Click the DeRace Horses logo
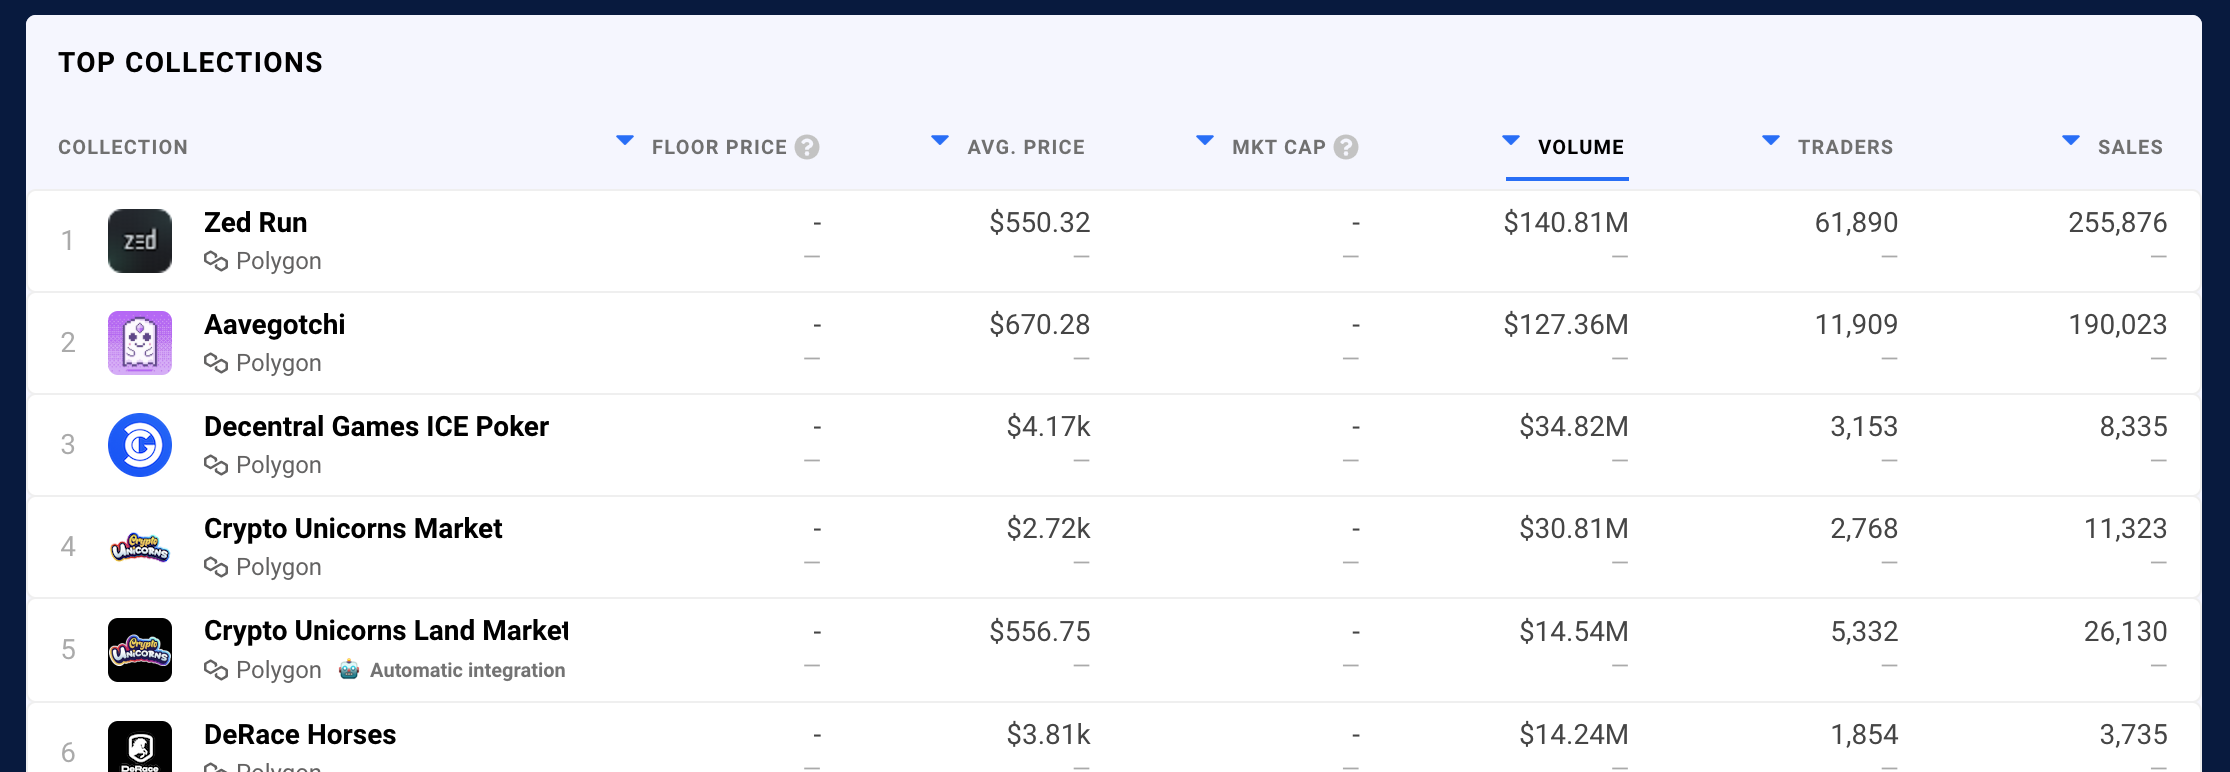This screenshot has height=772, width=2230. (140, 748)
